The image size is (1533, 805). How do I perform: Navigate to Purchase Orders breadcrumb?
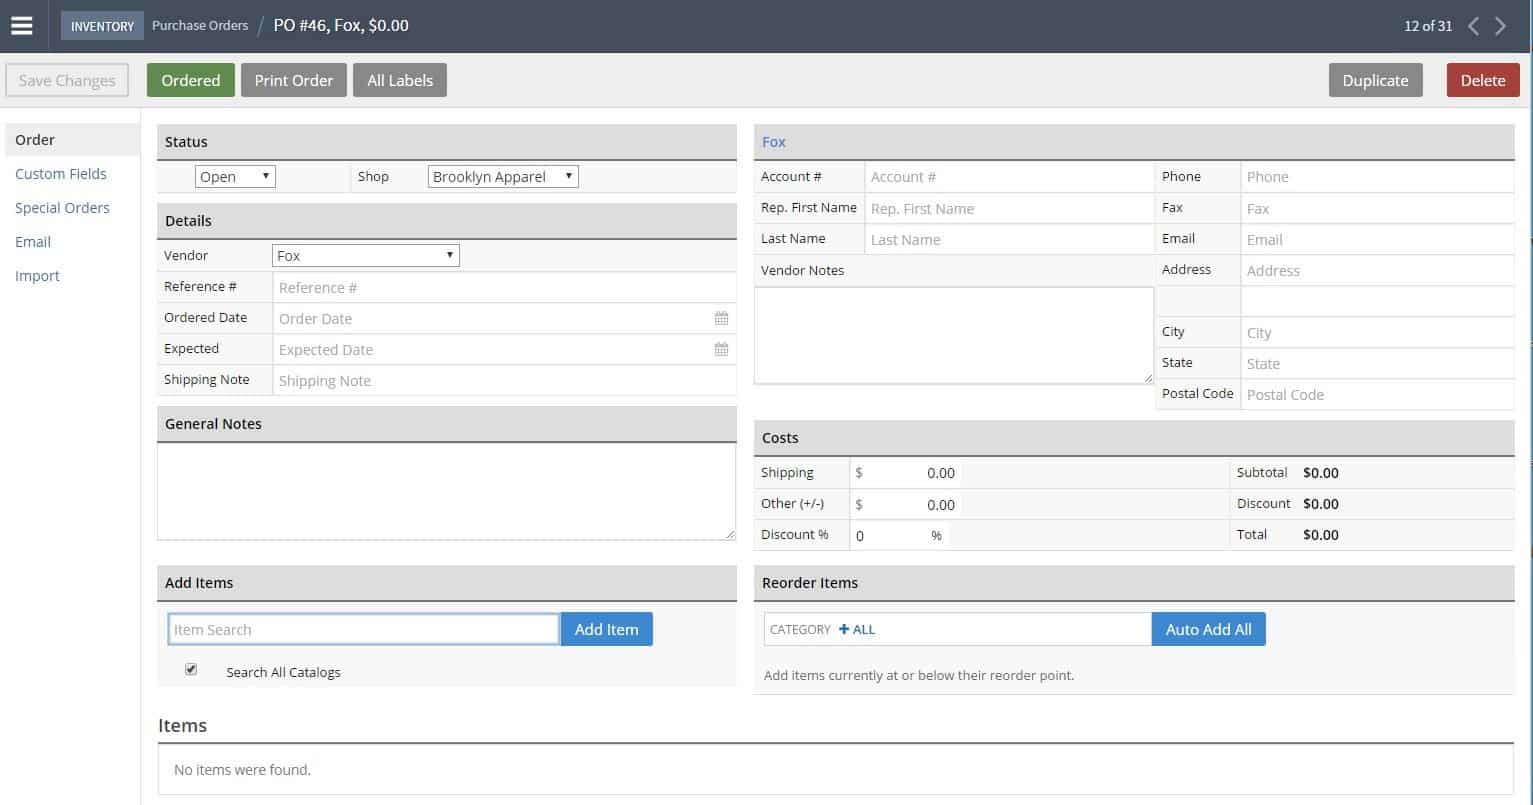coord(200,26)
